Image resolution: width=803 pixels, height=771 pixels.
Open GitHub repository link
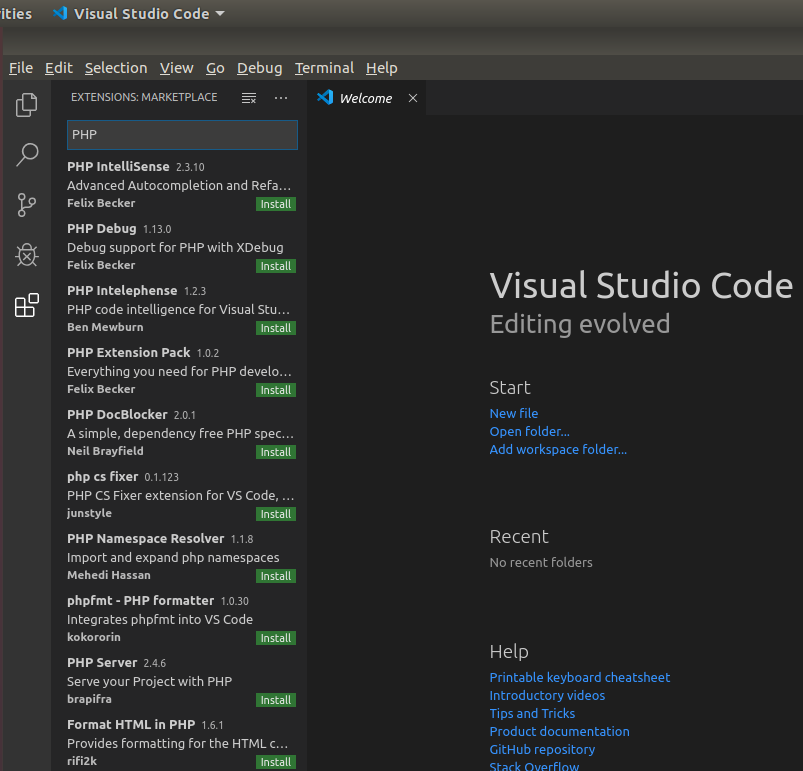pos(542,749)
